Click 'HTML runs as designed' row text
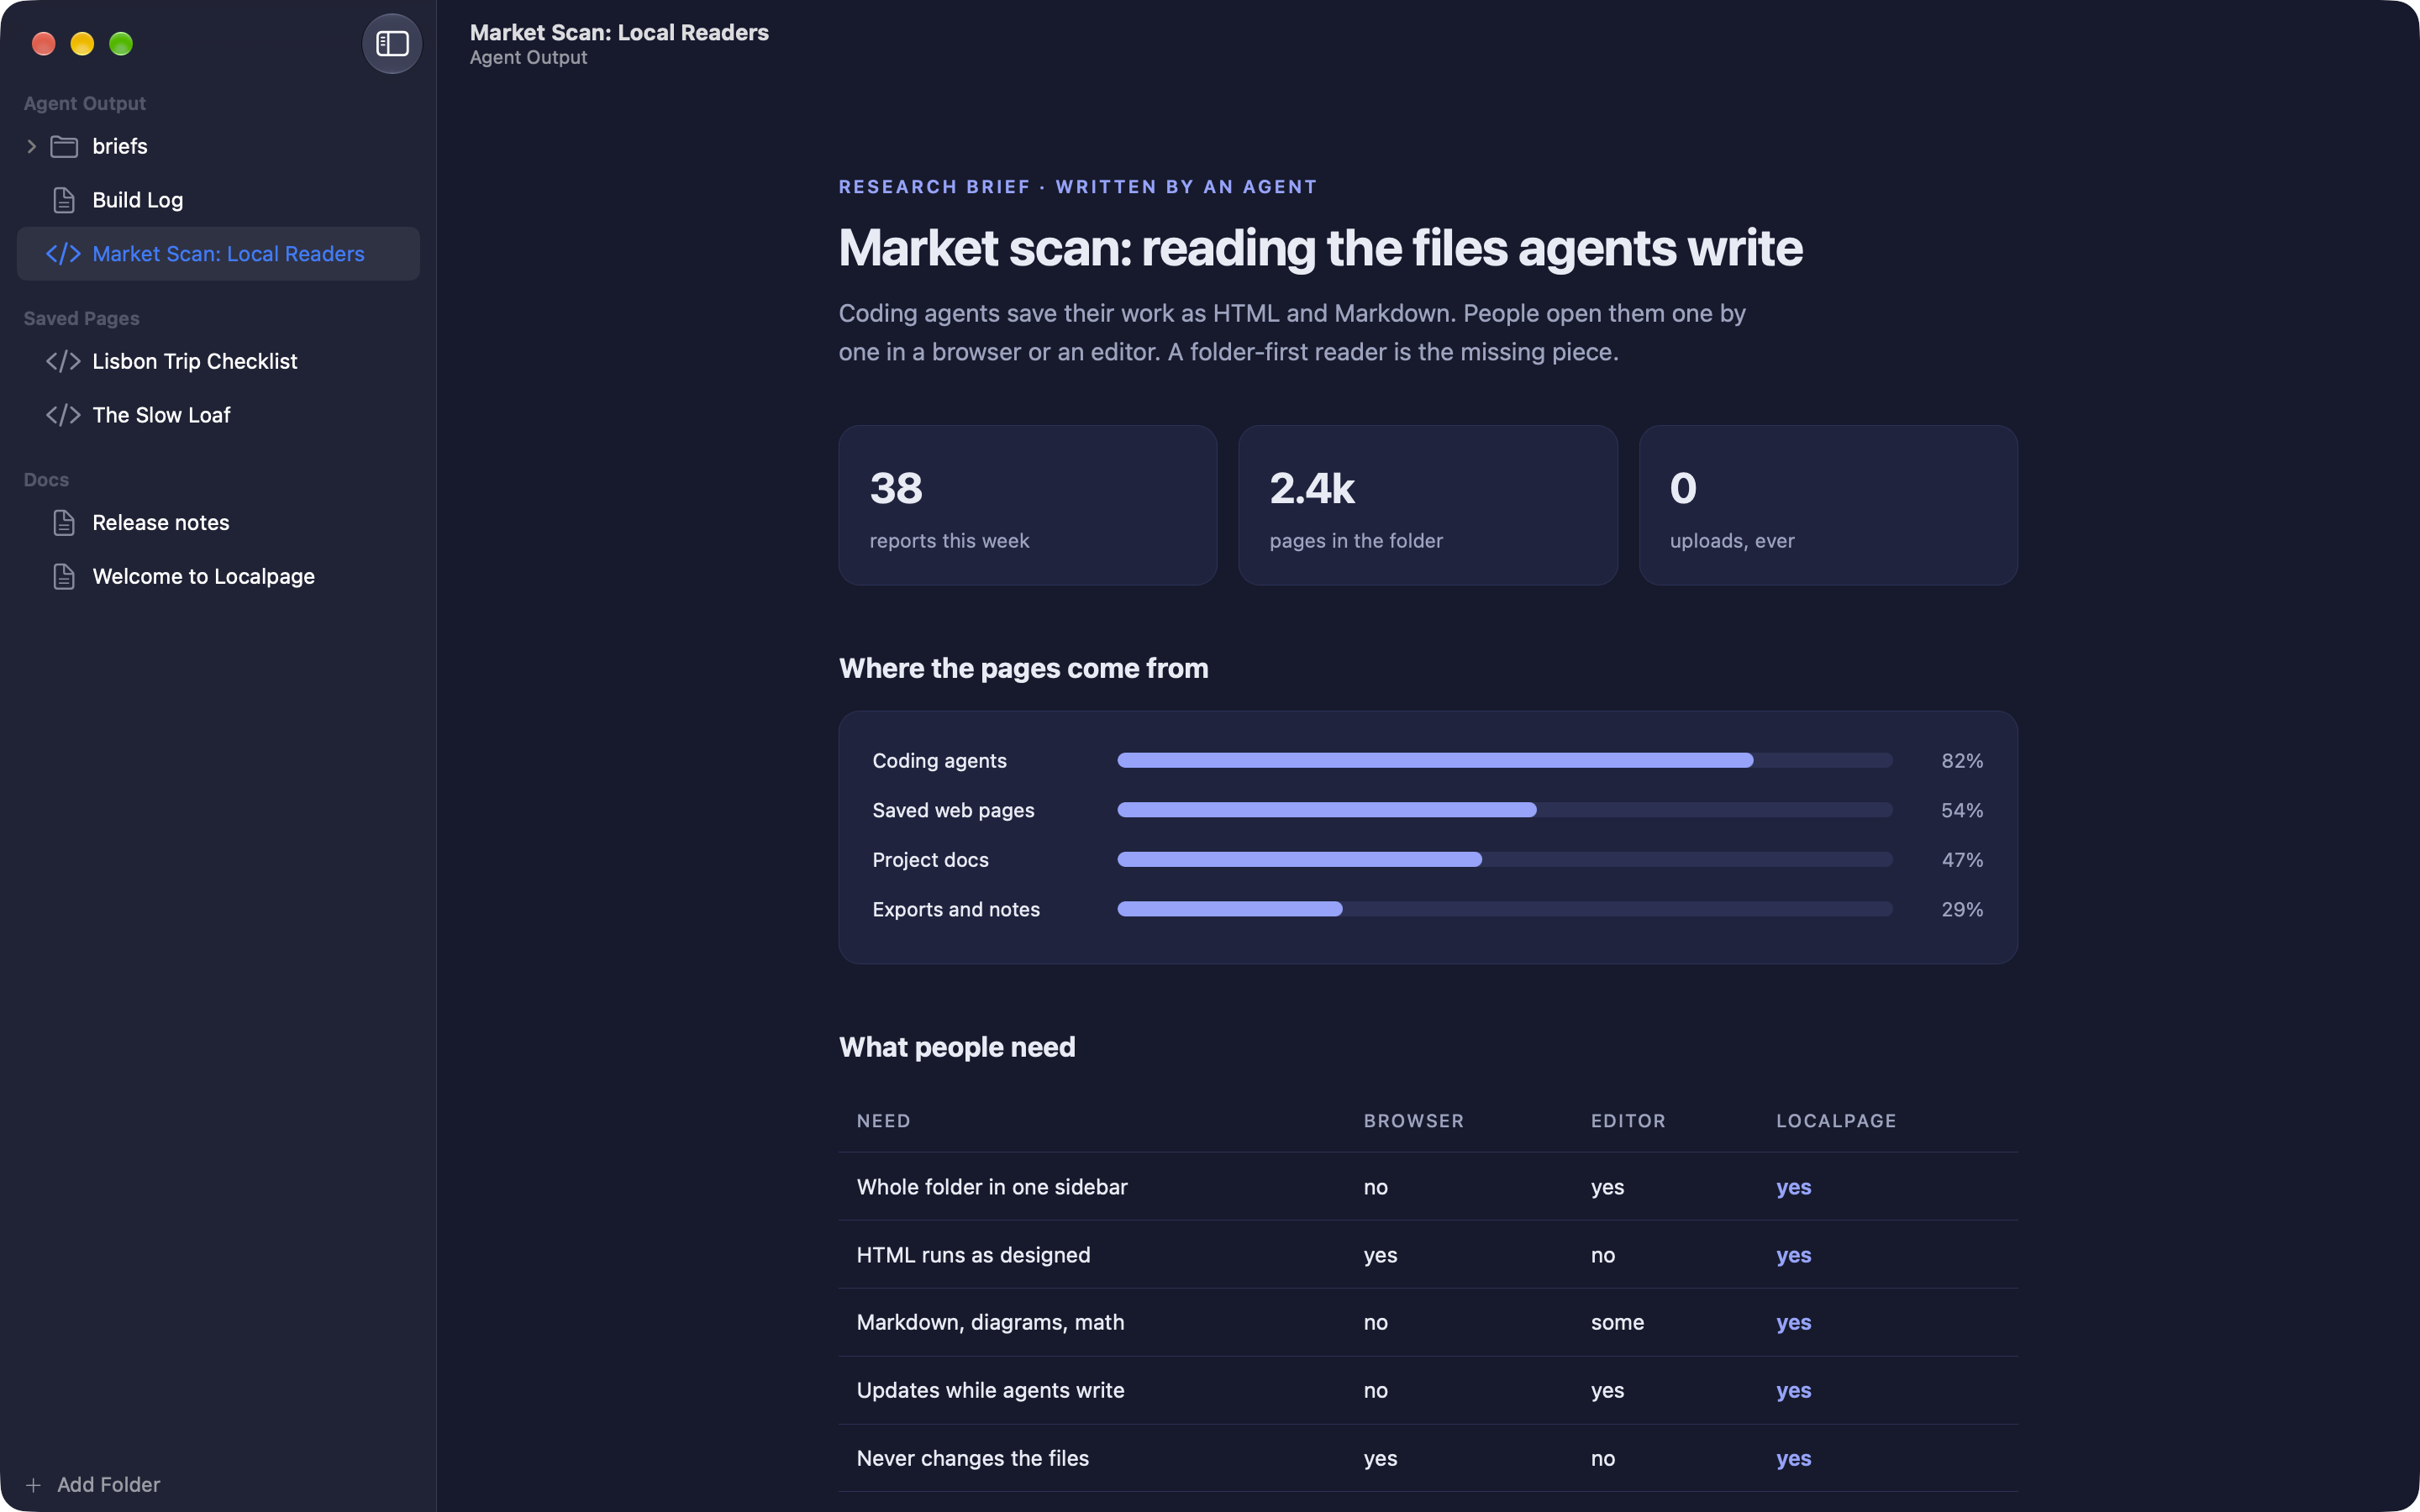Screen dimensions: 2420x1512 click(973, 1255)
